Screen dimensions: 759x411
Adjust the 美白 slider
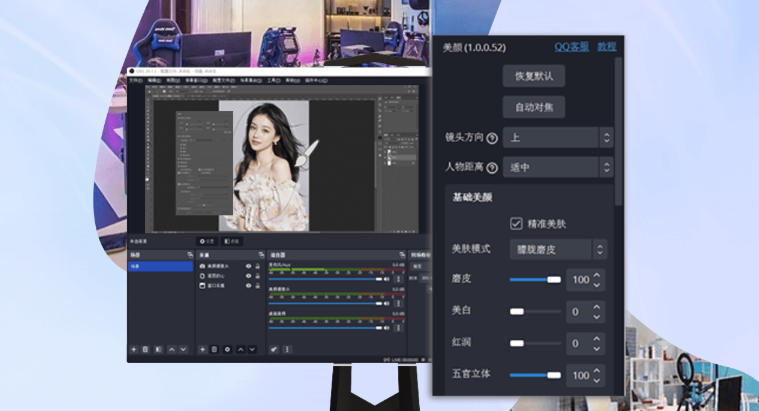click(x=535, y=311)
